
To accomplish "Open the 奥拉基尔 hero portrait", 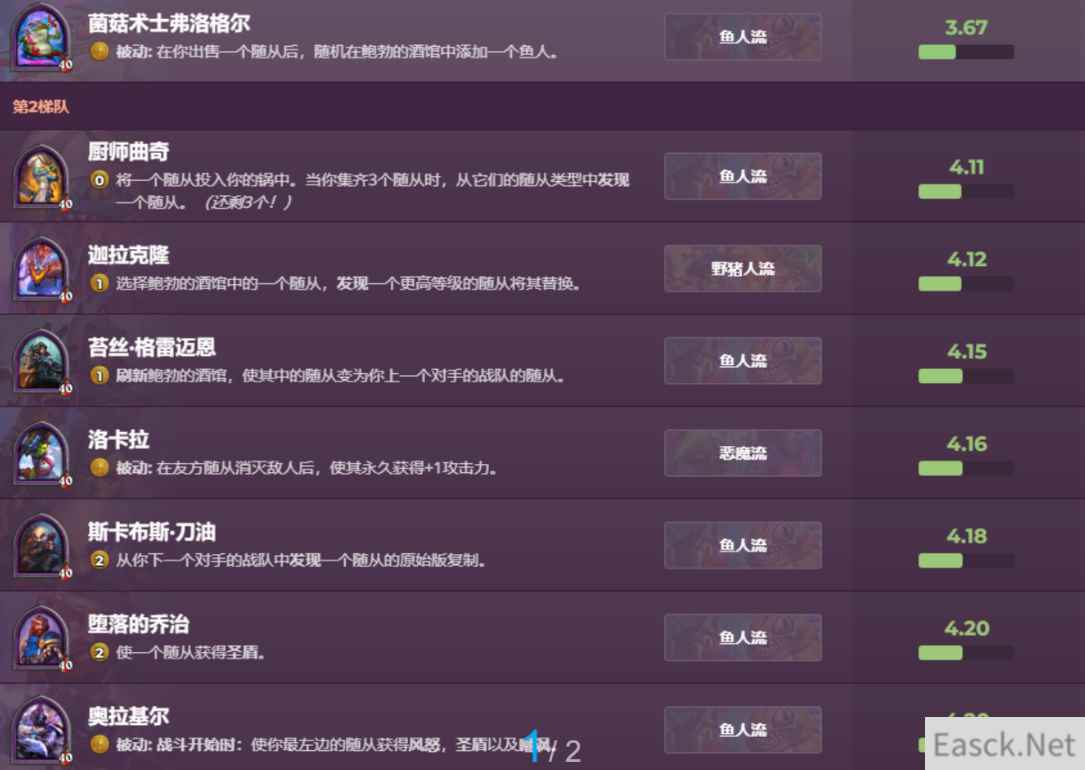I will tap(42, 729).
